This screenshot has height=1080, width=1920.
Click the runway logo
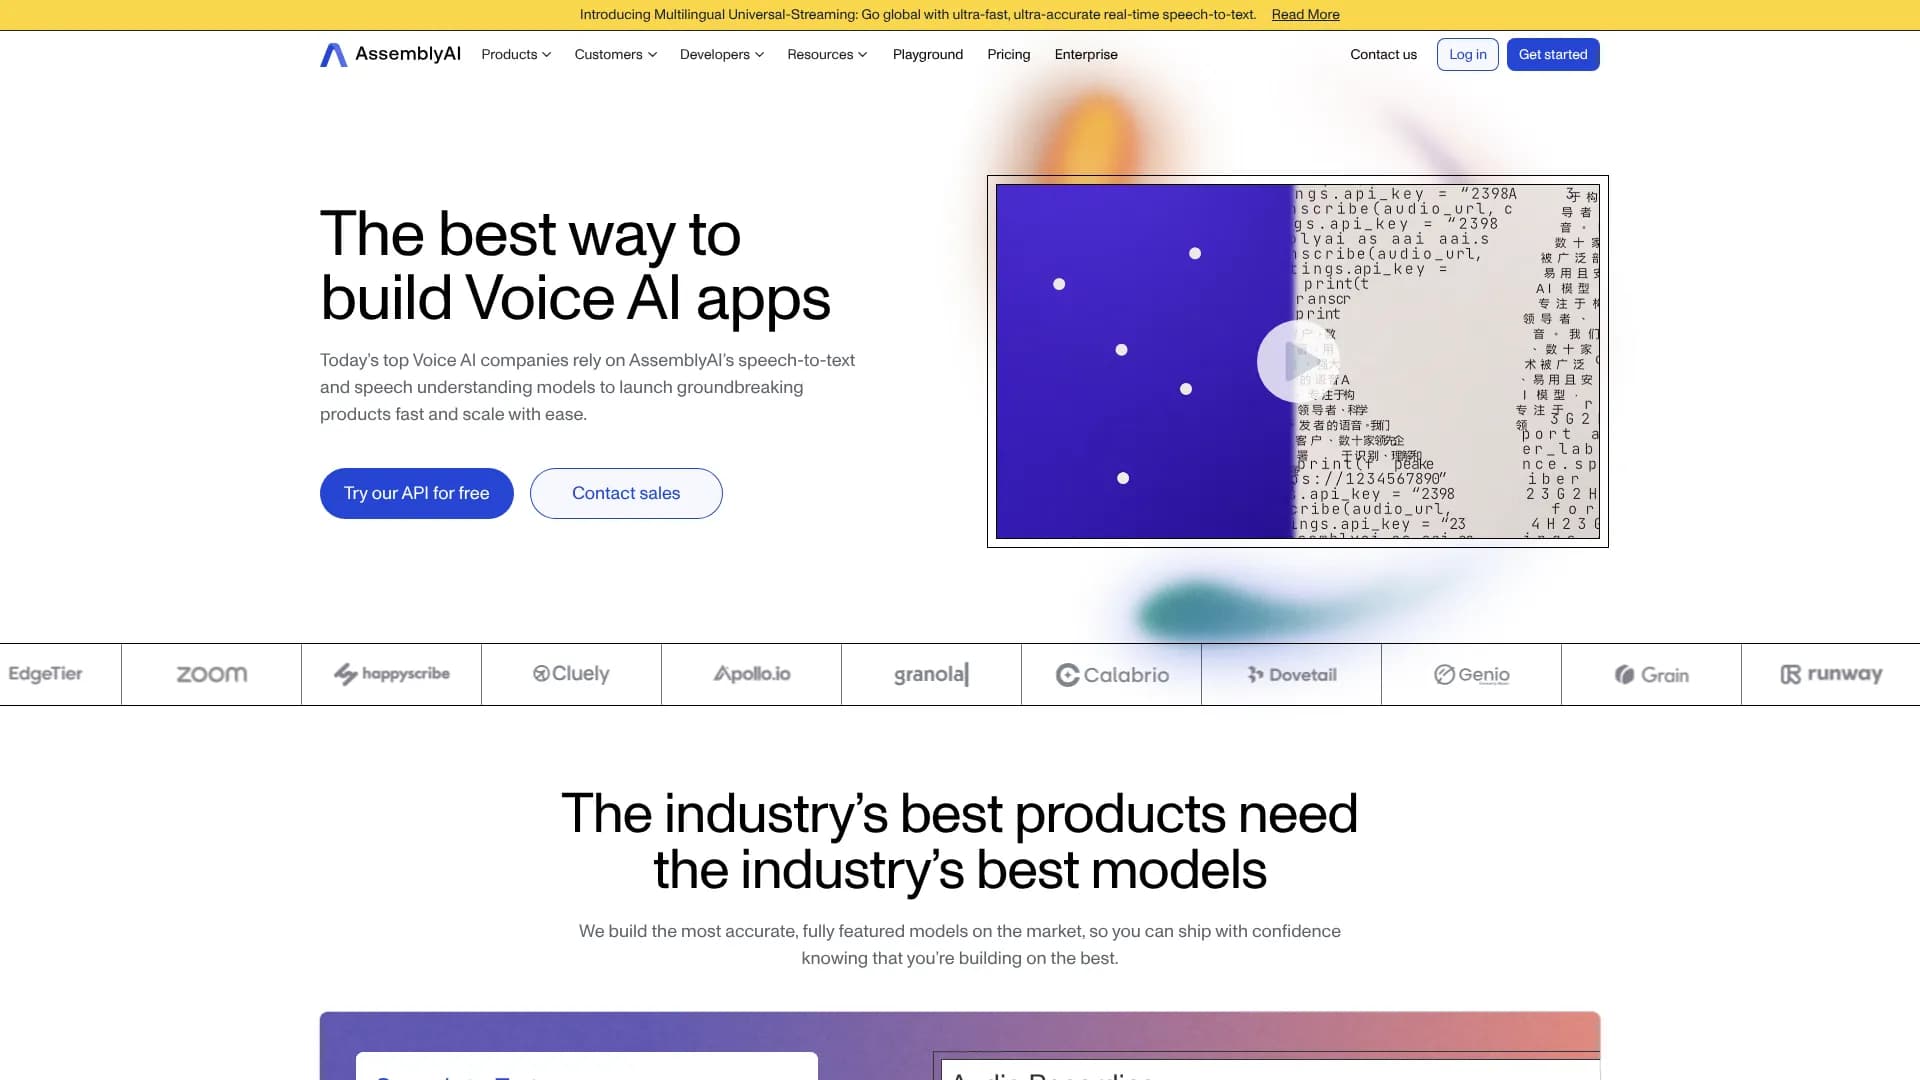[1831, 674]
